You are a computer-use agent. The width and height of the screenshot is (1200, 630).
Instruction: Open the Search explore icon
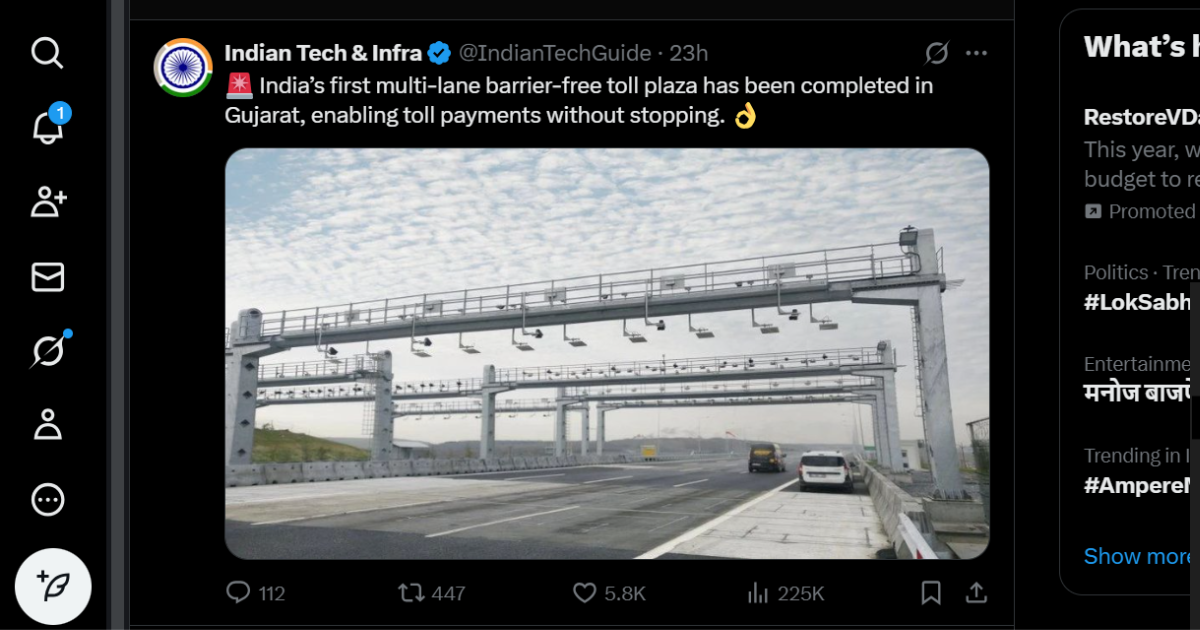pyautogui.click(x=47, y=53)
